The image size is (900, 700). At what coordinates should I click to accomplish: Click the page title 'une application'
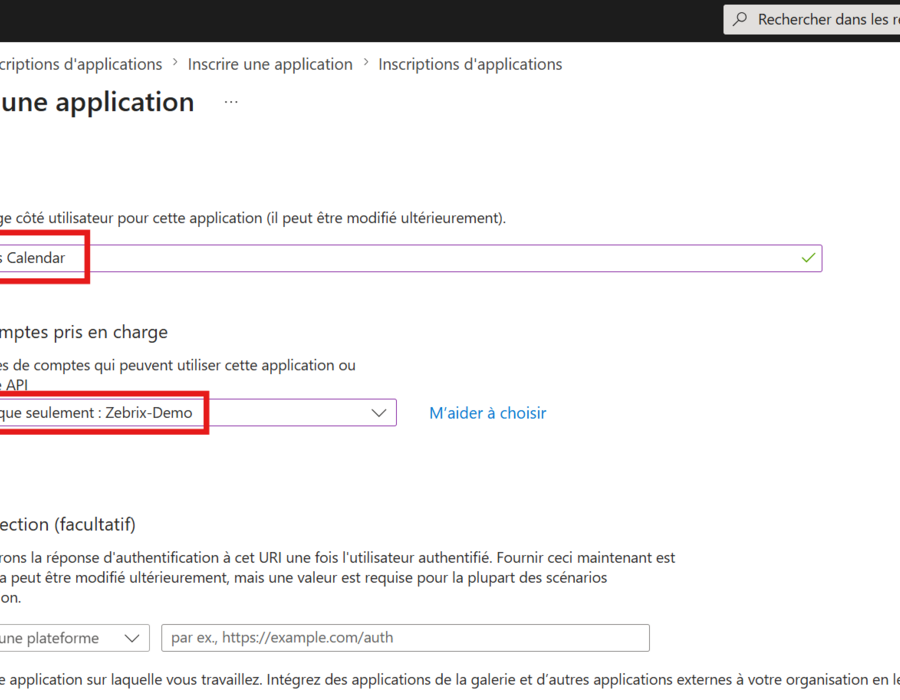(x=97, y=103)
